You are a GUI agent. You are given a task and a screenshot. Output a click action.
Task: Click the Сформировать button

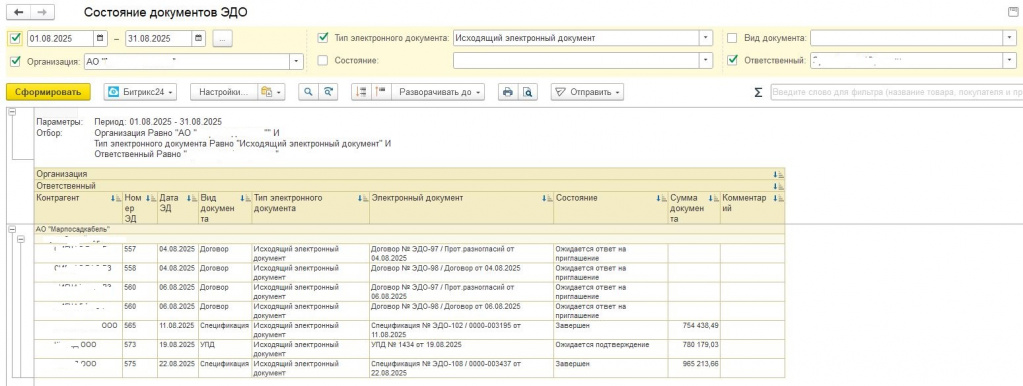pos(48,92)
